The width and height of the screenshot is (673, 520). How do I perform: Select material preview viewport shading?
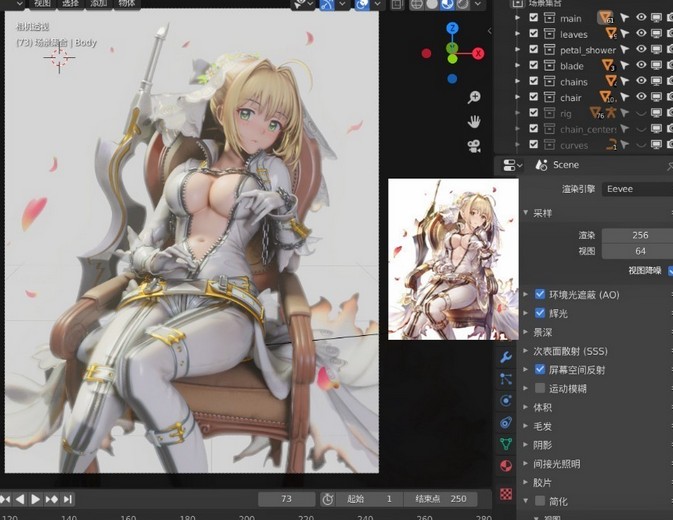[x=447, y=4]
